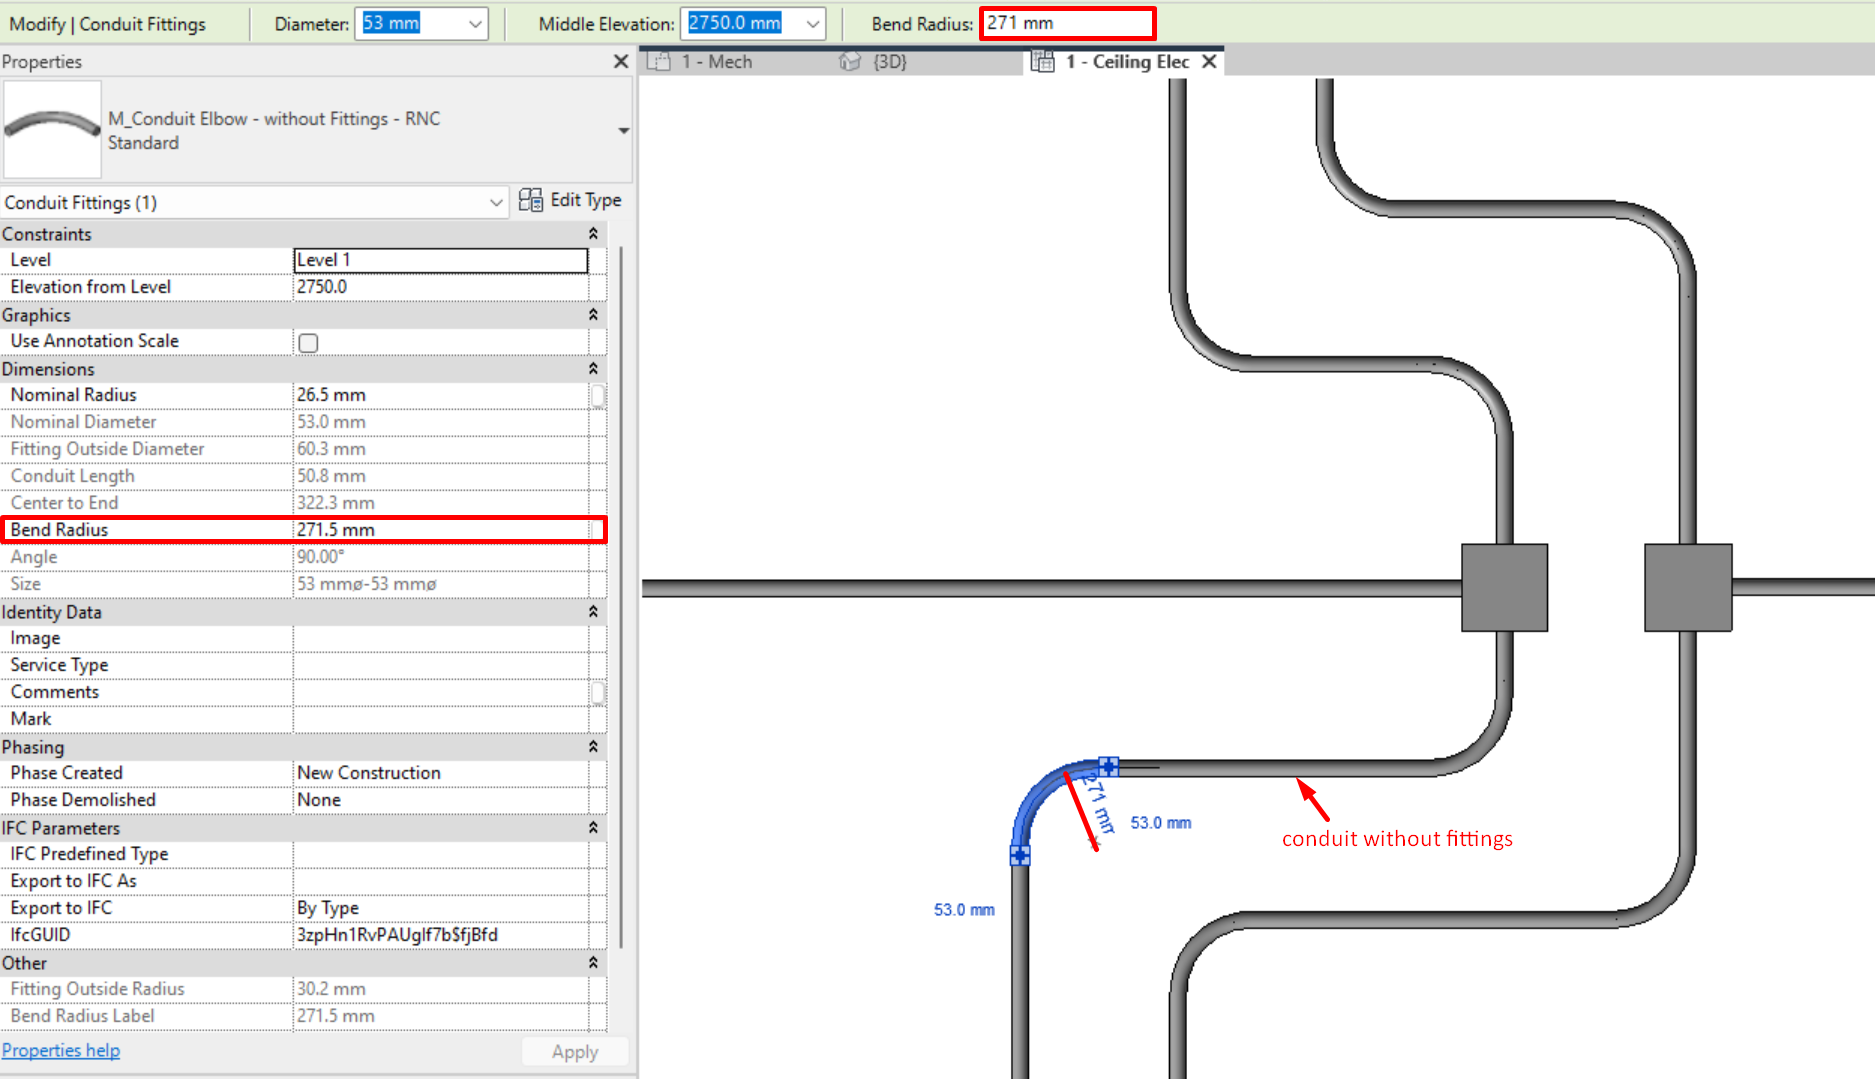The height and width of the screenshot is (1079, 1875).
Task: Click the Middle Elevation input field
Action: point(743,24)
